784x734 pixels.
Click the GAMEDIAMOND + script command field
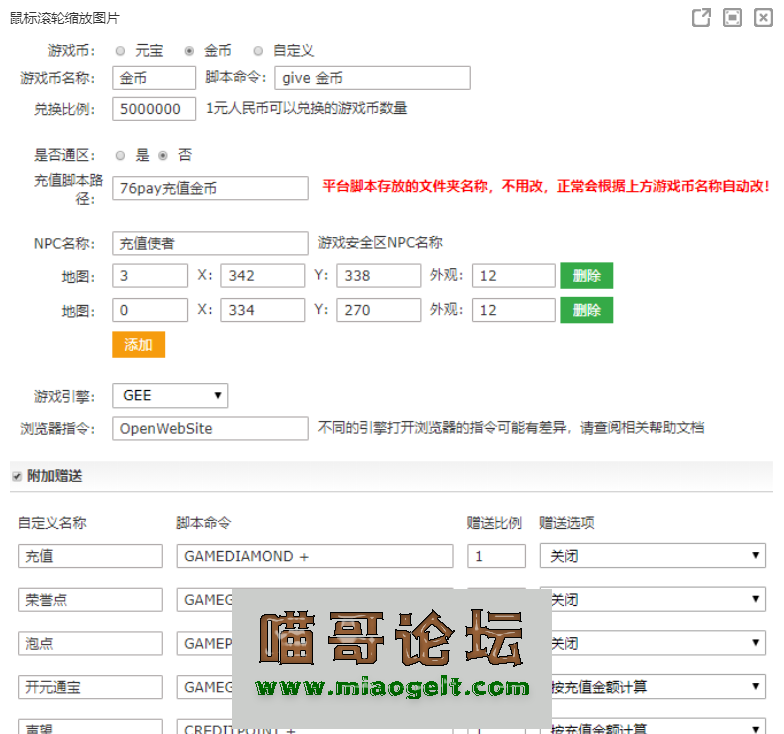click(314, 556)
